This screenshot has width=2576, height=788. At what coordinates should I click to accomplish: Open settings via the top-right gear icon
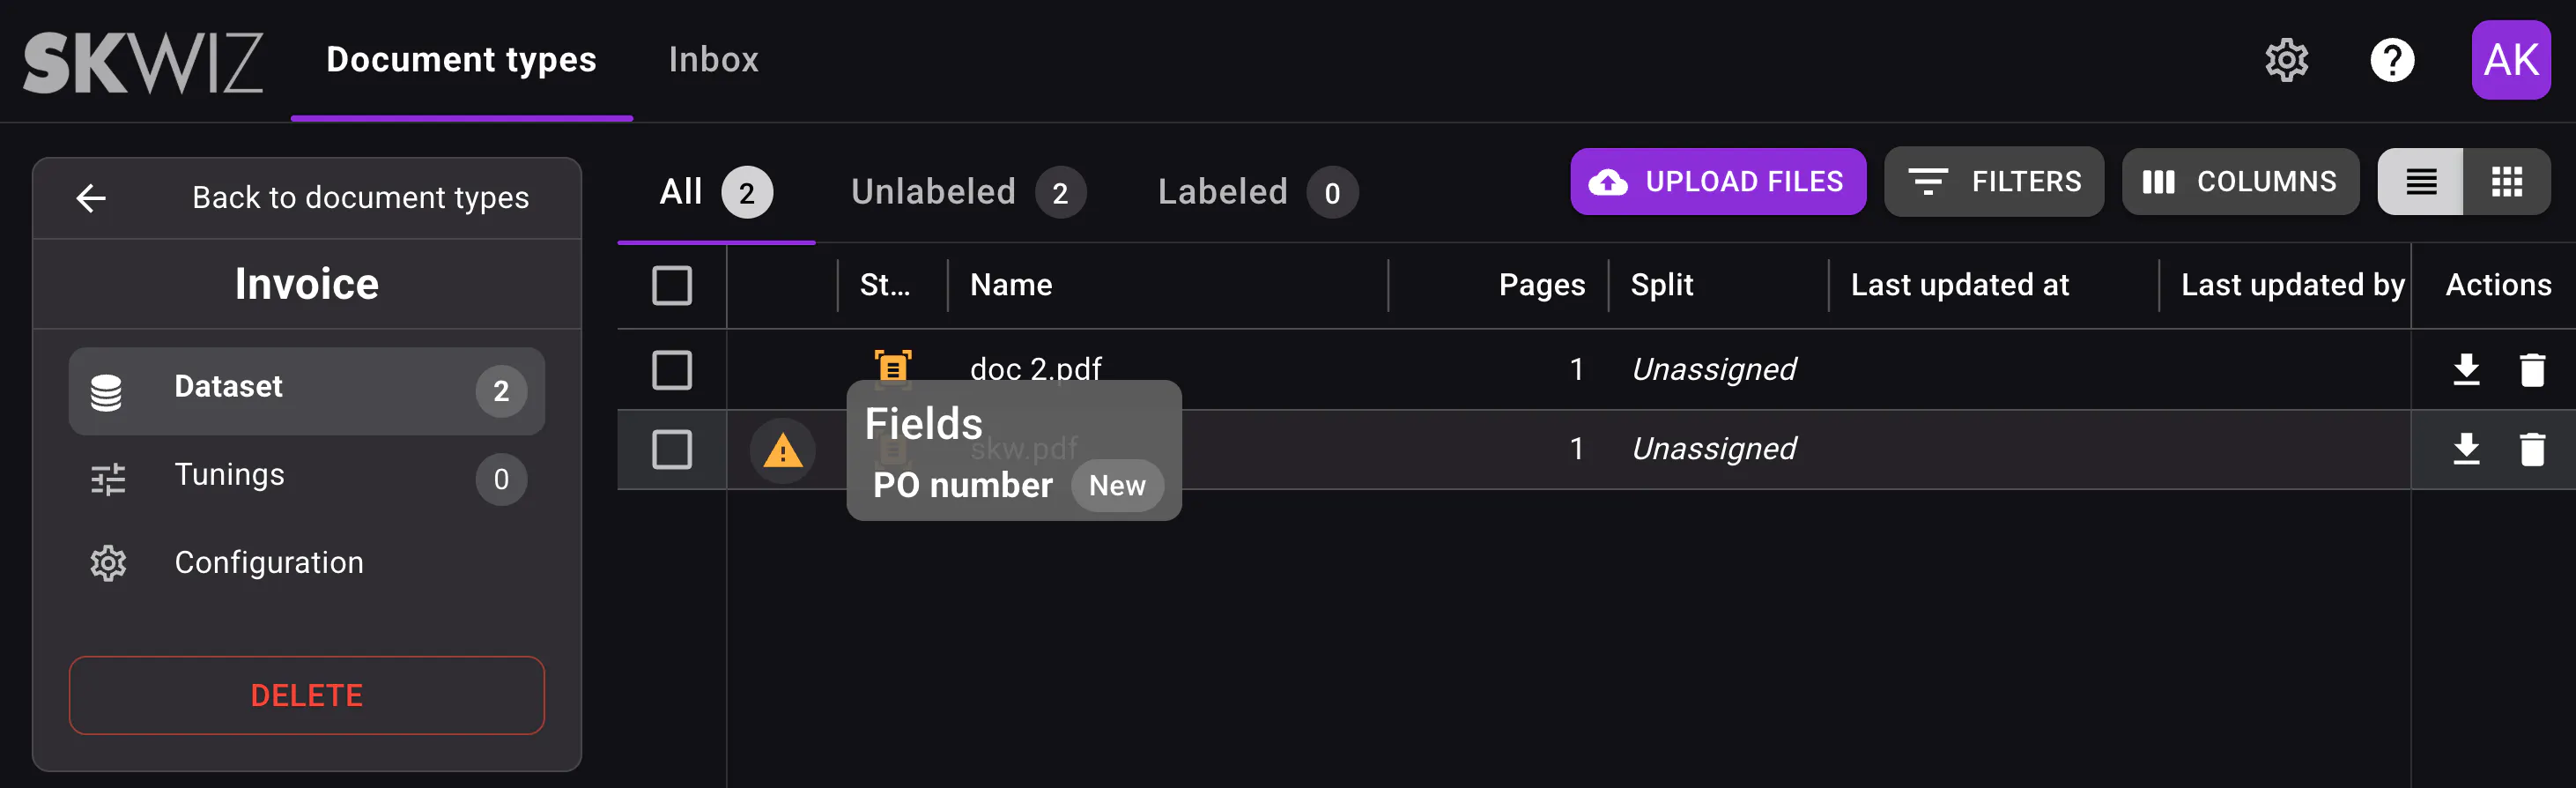click(2287, 60)
